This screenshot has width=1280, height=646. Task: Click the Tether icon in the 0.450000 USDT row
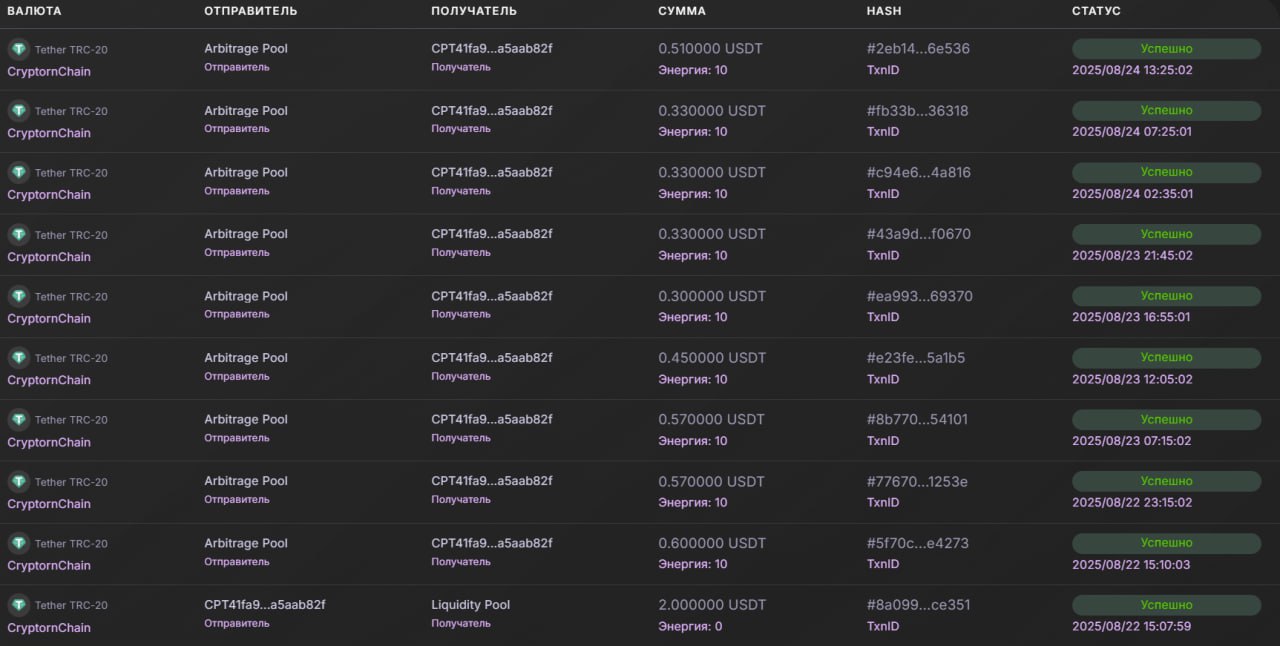(x=19, y=358)
